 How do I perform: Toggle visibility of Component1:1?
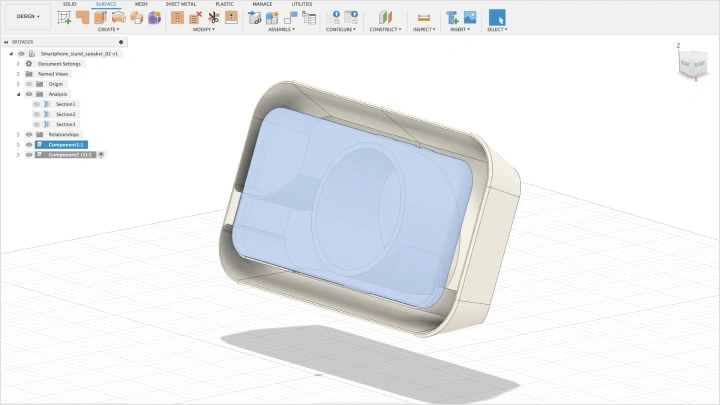pyautogui.click(x=28, y=145)
